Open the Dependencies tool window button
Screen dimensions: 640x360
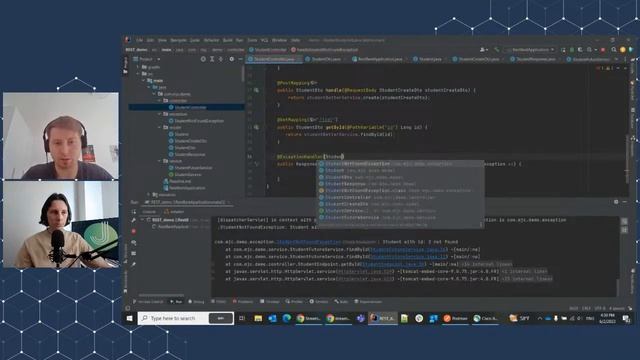click(x=368, y=302)
